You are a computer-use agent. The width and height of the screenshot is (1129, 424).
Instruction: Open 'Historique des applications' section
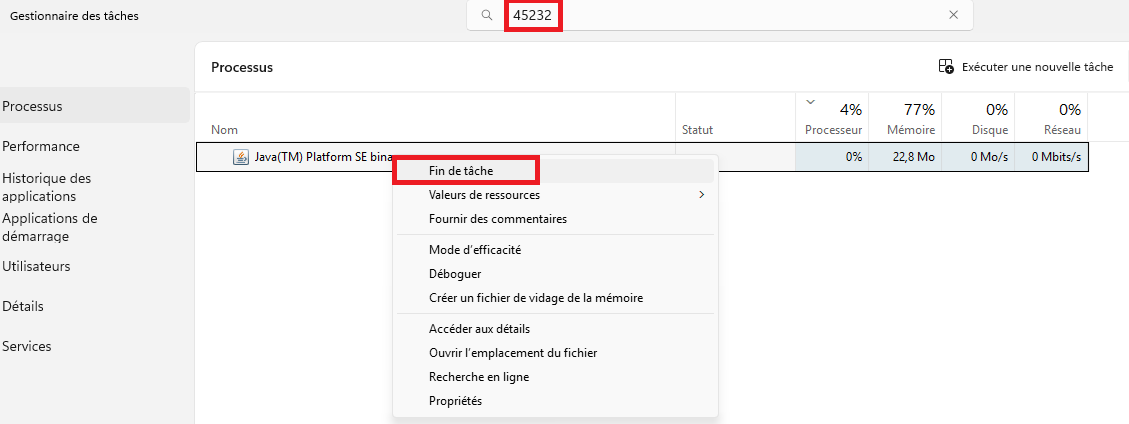(46, 187)
